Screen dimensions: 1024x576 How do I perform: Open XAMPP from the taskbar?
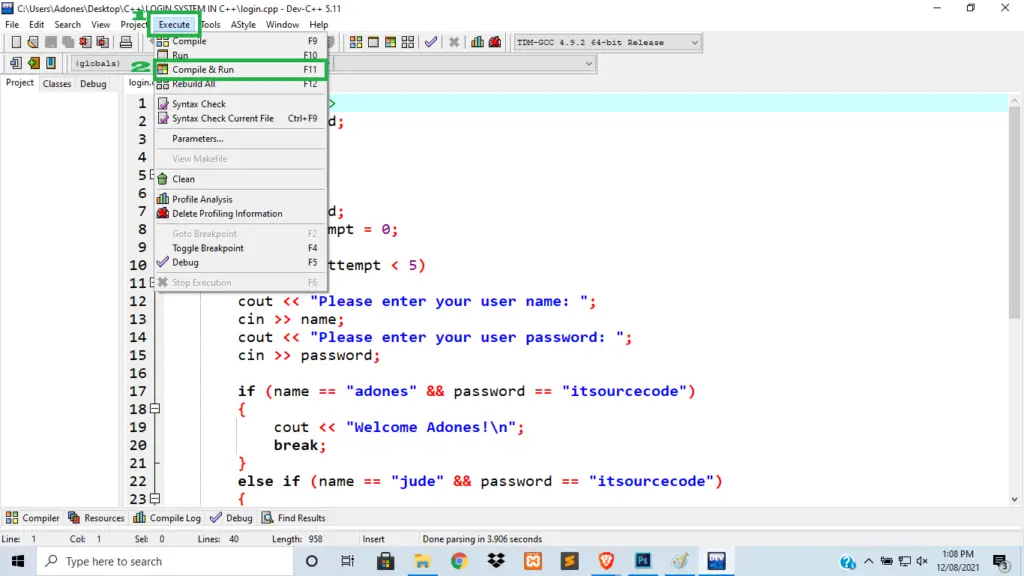[x=533, y=561]
